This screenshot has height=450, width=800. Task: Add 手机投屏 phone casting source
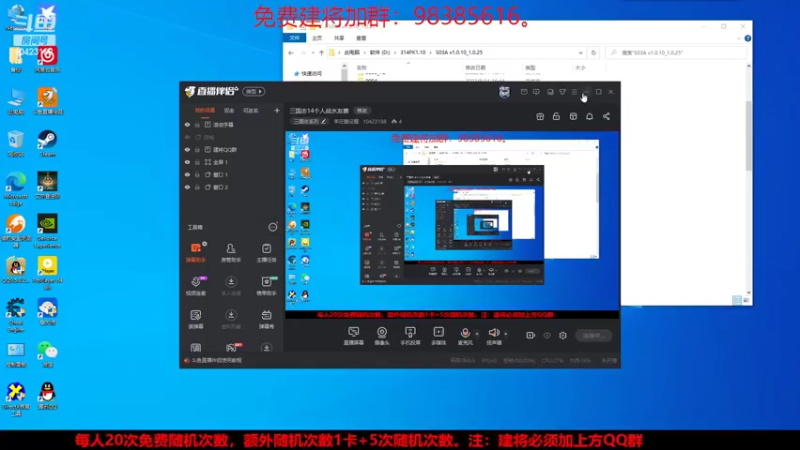click(410, 336)
